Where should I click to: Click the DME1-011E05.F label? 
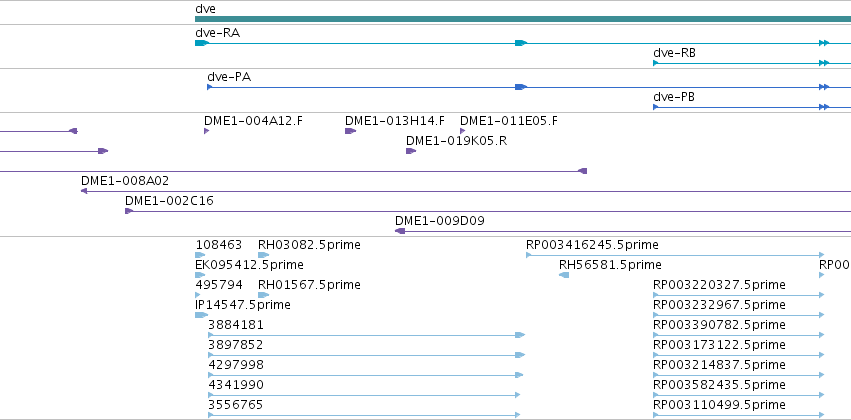pos(509,121)
